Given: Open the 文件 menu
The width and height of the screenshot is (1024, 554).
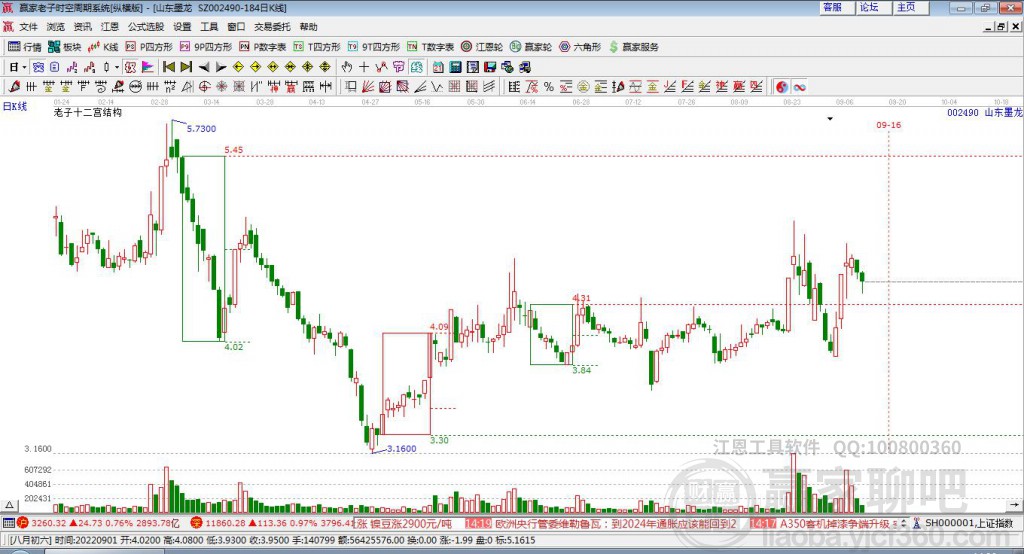Looking at the screenshot, I should (28, 27).
